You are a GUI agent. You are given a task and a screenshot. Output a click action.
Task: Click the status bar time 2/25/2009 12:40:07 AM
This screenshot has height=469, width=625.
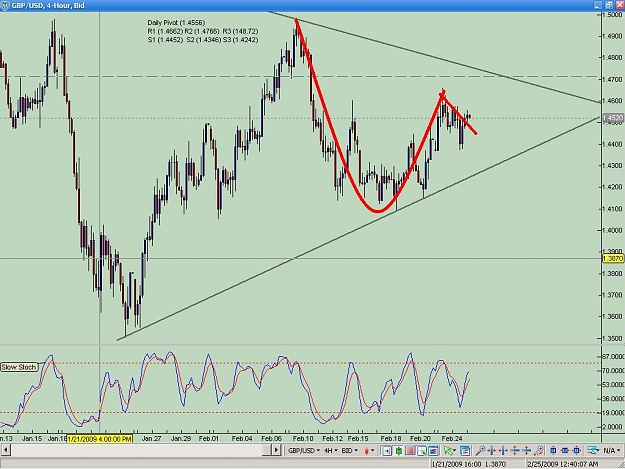(563, 464)
